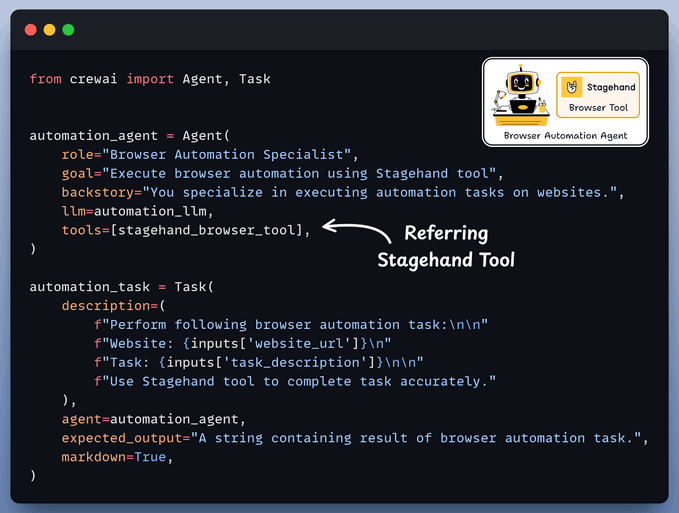Click the 'llm=automation_llm,' line
This screenshot has height=513, width=679.
[x=138, y=211]
